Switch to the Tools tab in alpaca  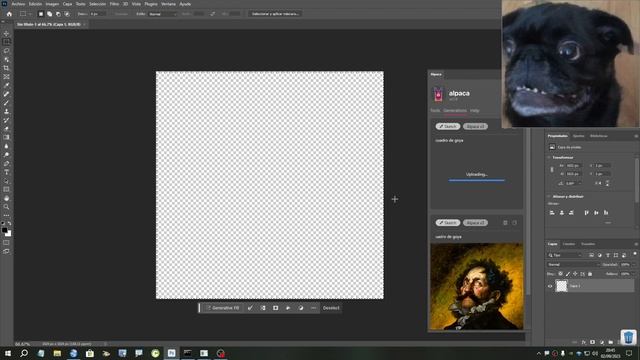pos(435,111)
